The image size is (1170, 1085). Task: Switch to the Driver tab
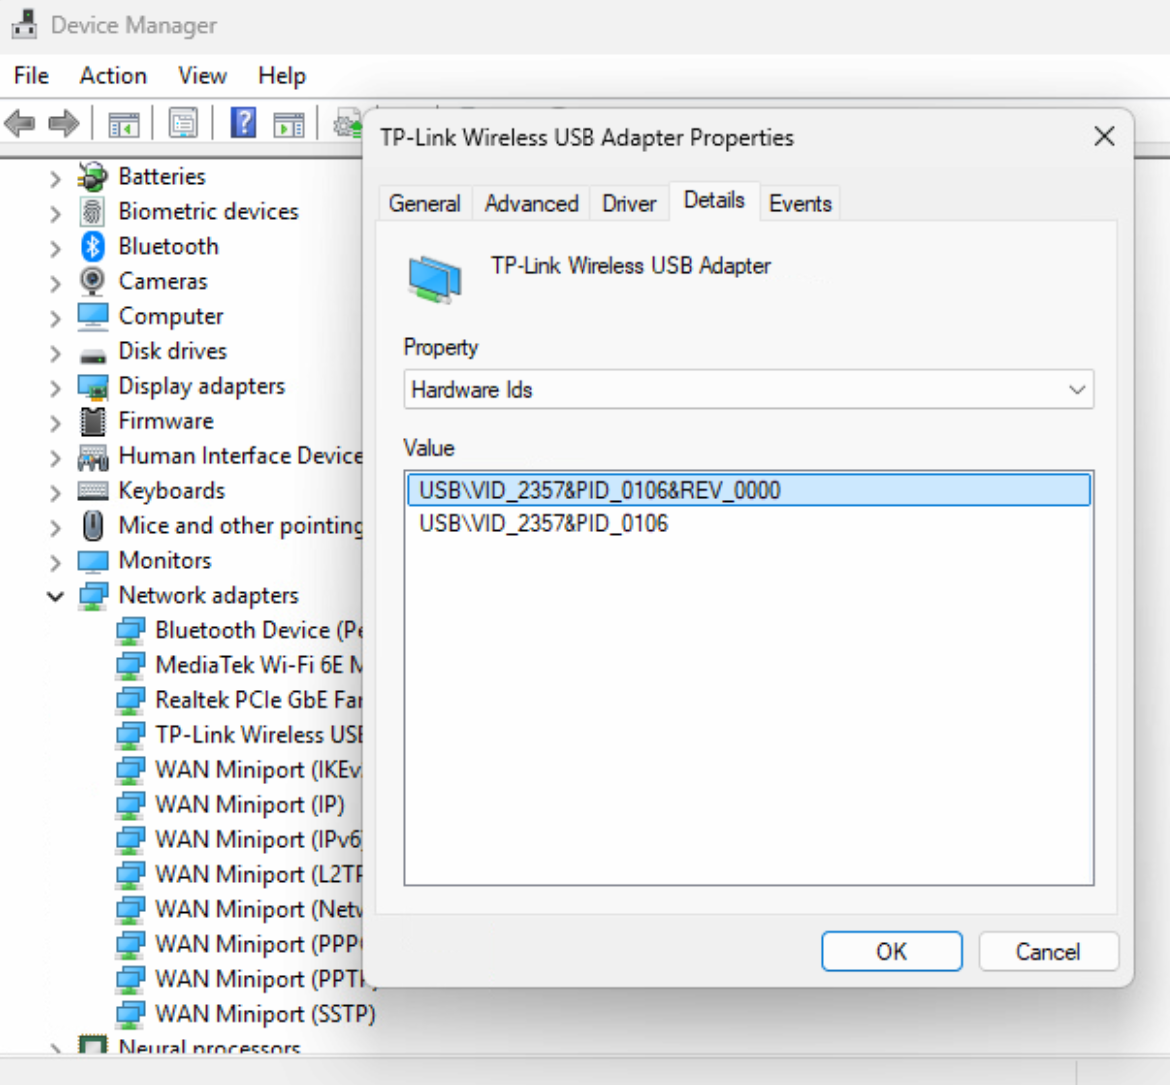(629, 204)
